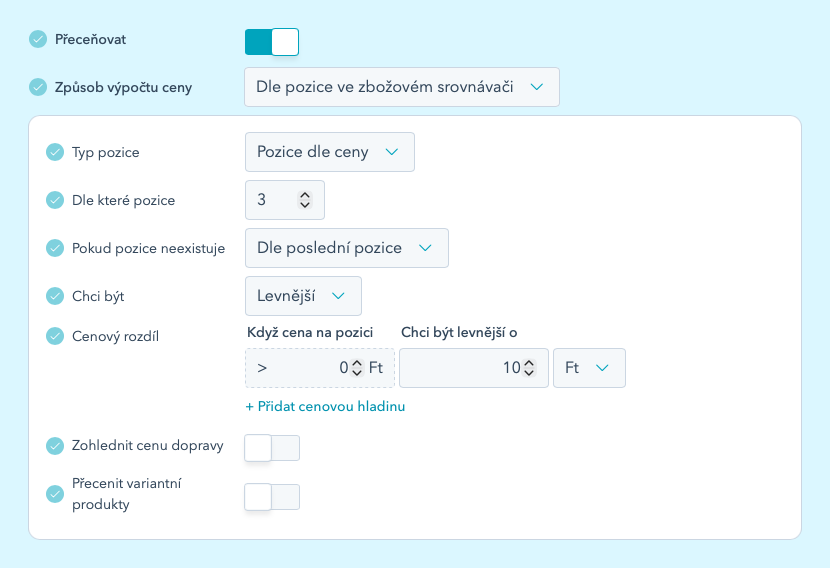Viewport: 830px width, 568px height.
Task: Click the checkmark icon beside Způsob výpočtu ceny
Action: (38, 87)
